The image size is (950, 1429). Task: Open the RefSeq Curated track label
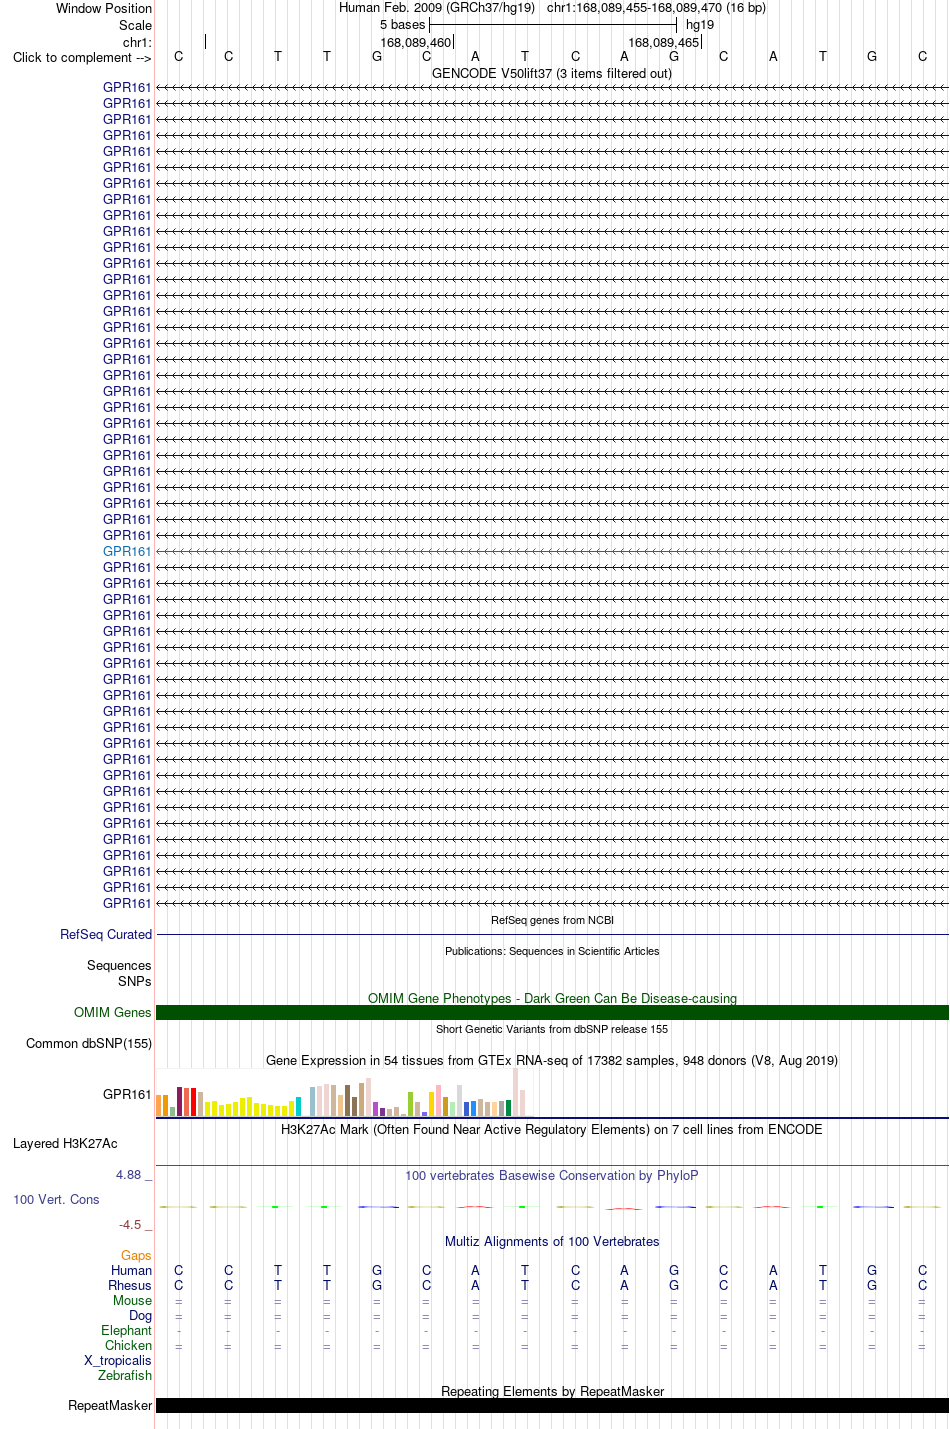tap(106, 934)
